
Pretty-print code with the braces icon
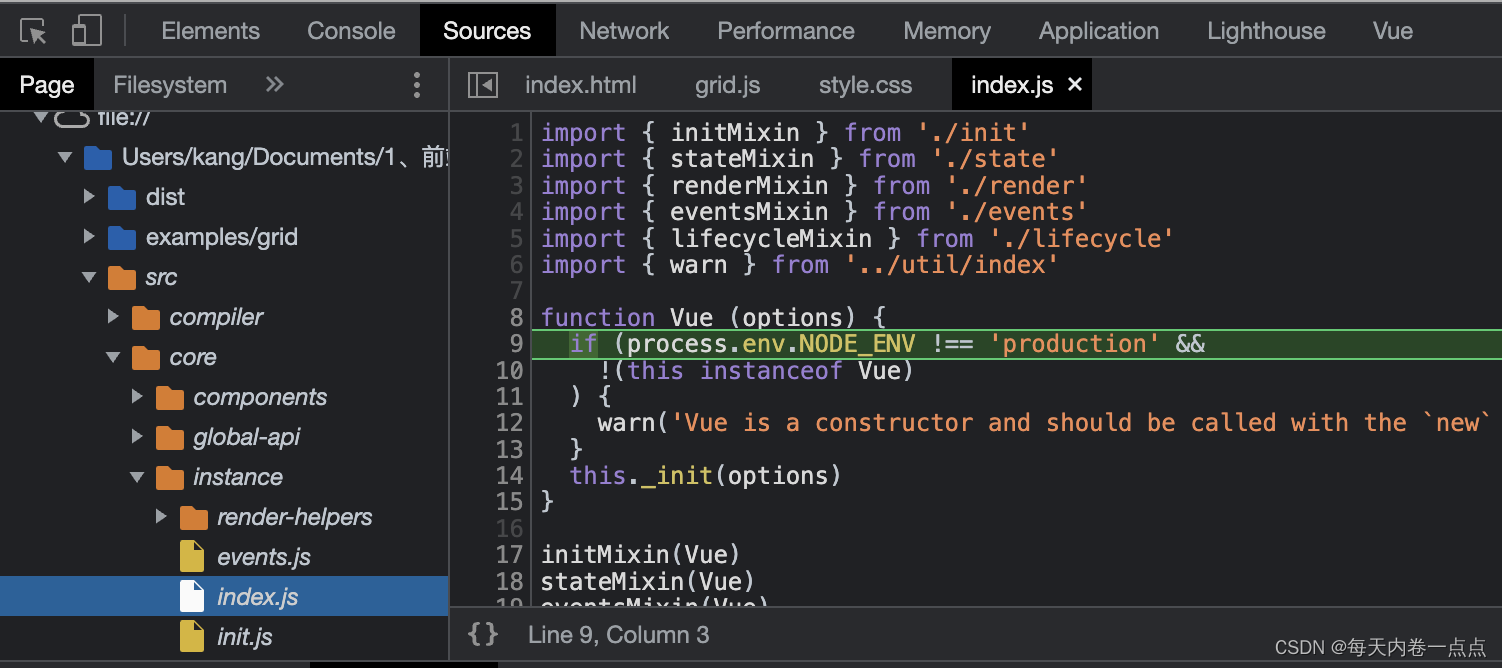click(483, 634)
